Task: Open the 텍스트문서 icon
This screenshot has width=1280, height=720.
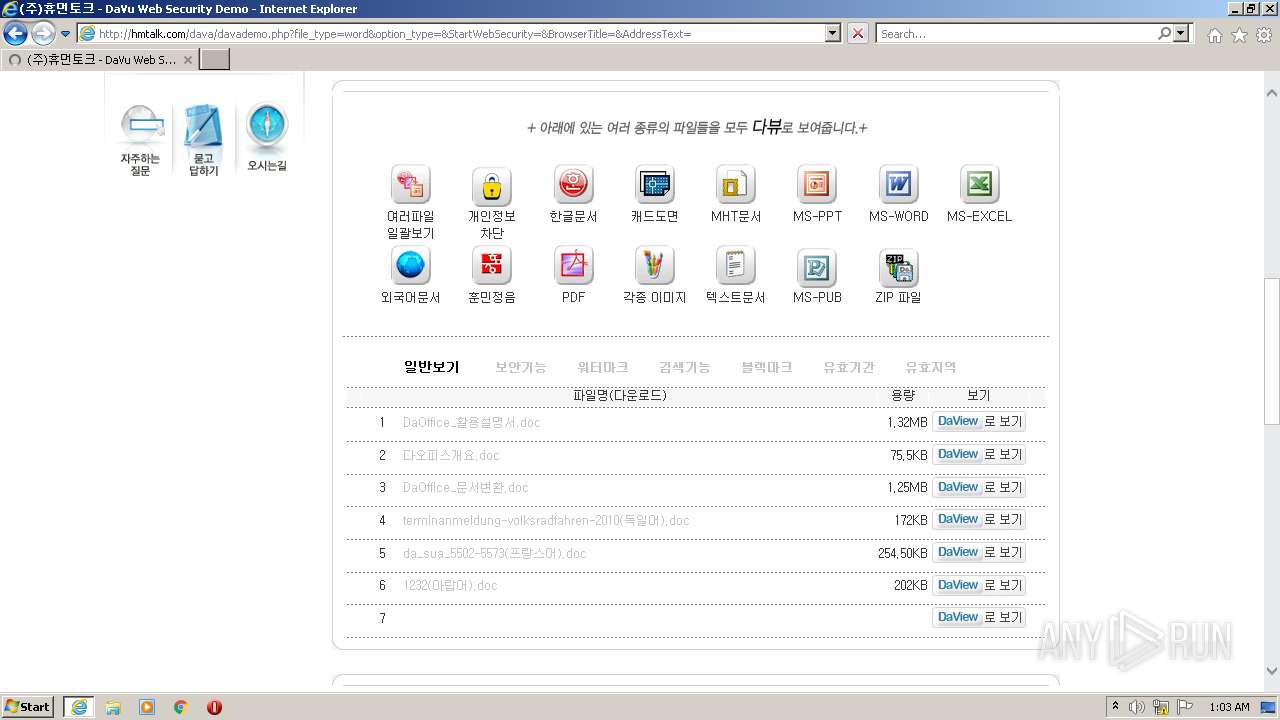Action: 736,265
